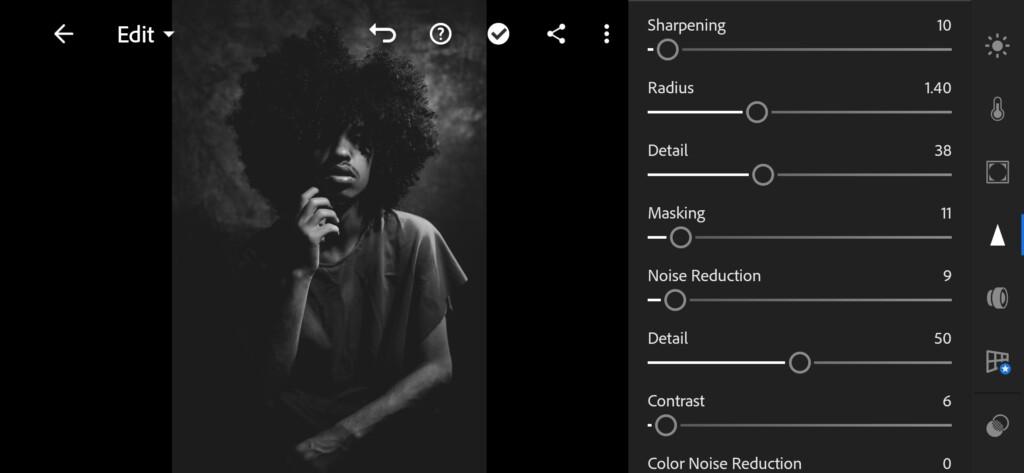Open help via the question mark icon
This screenshot has height=473, width=1024.
(x=441, y=34)
